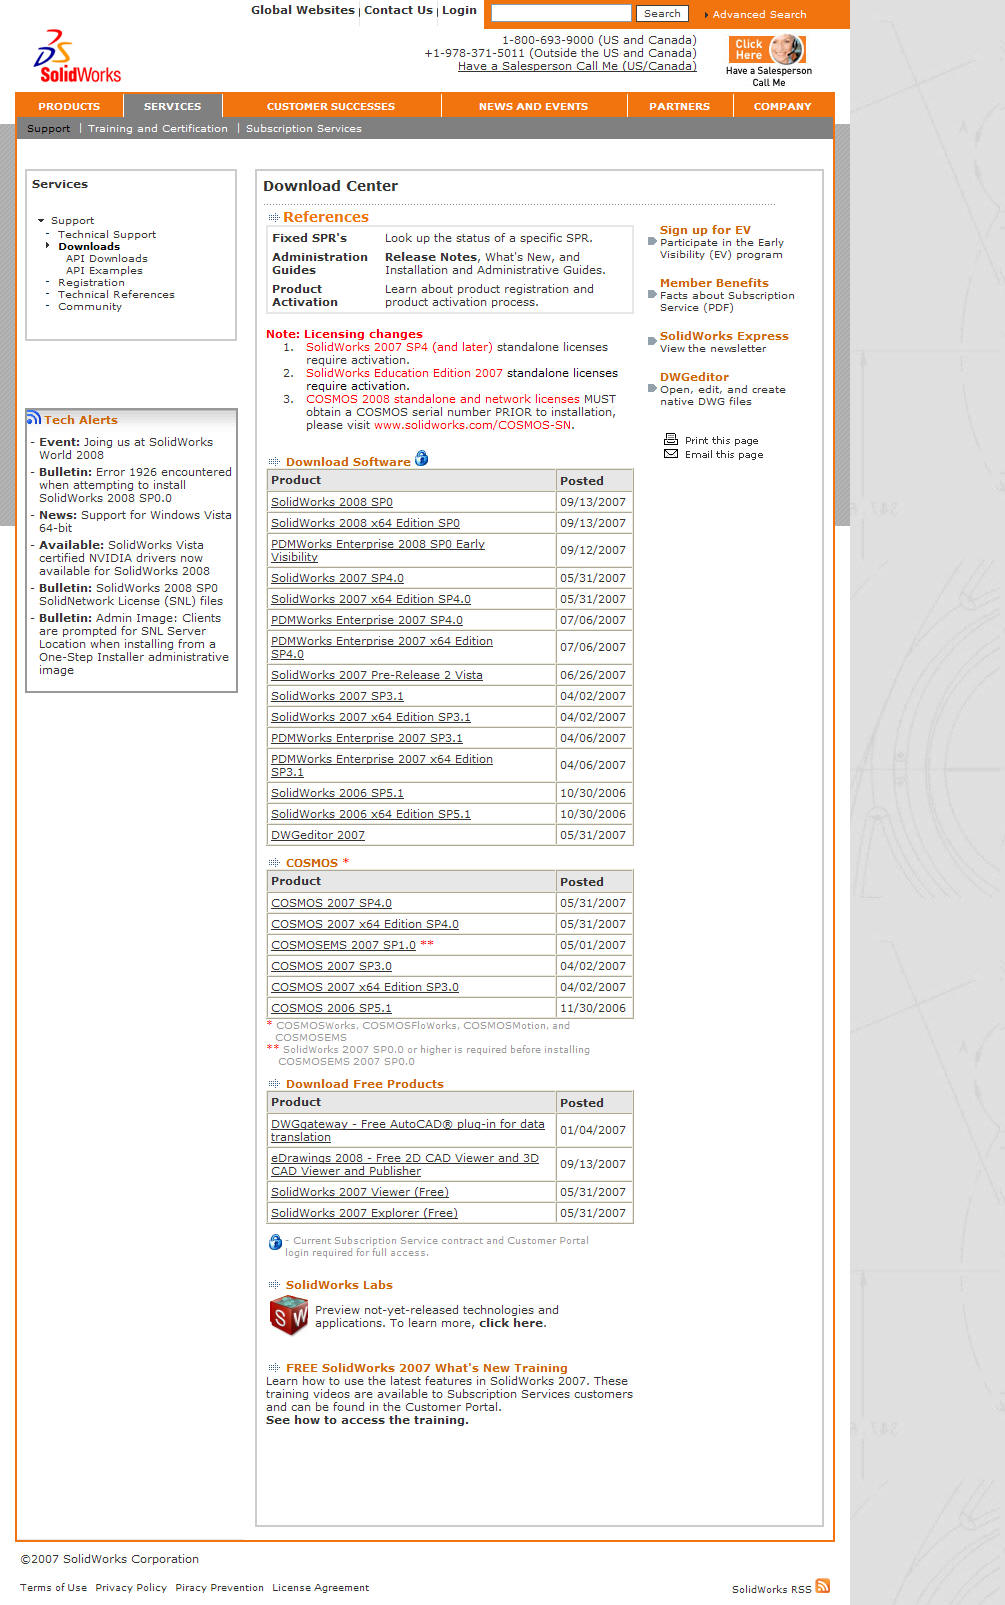Open Technical Support in sidebar tree
Viewport: 1005px width, 1605px height.
click(107, 234)
